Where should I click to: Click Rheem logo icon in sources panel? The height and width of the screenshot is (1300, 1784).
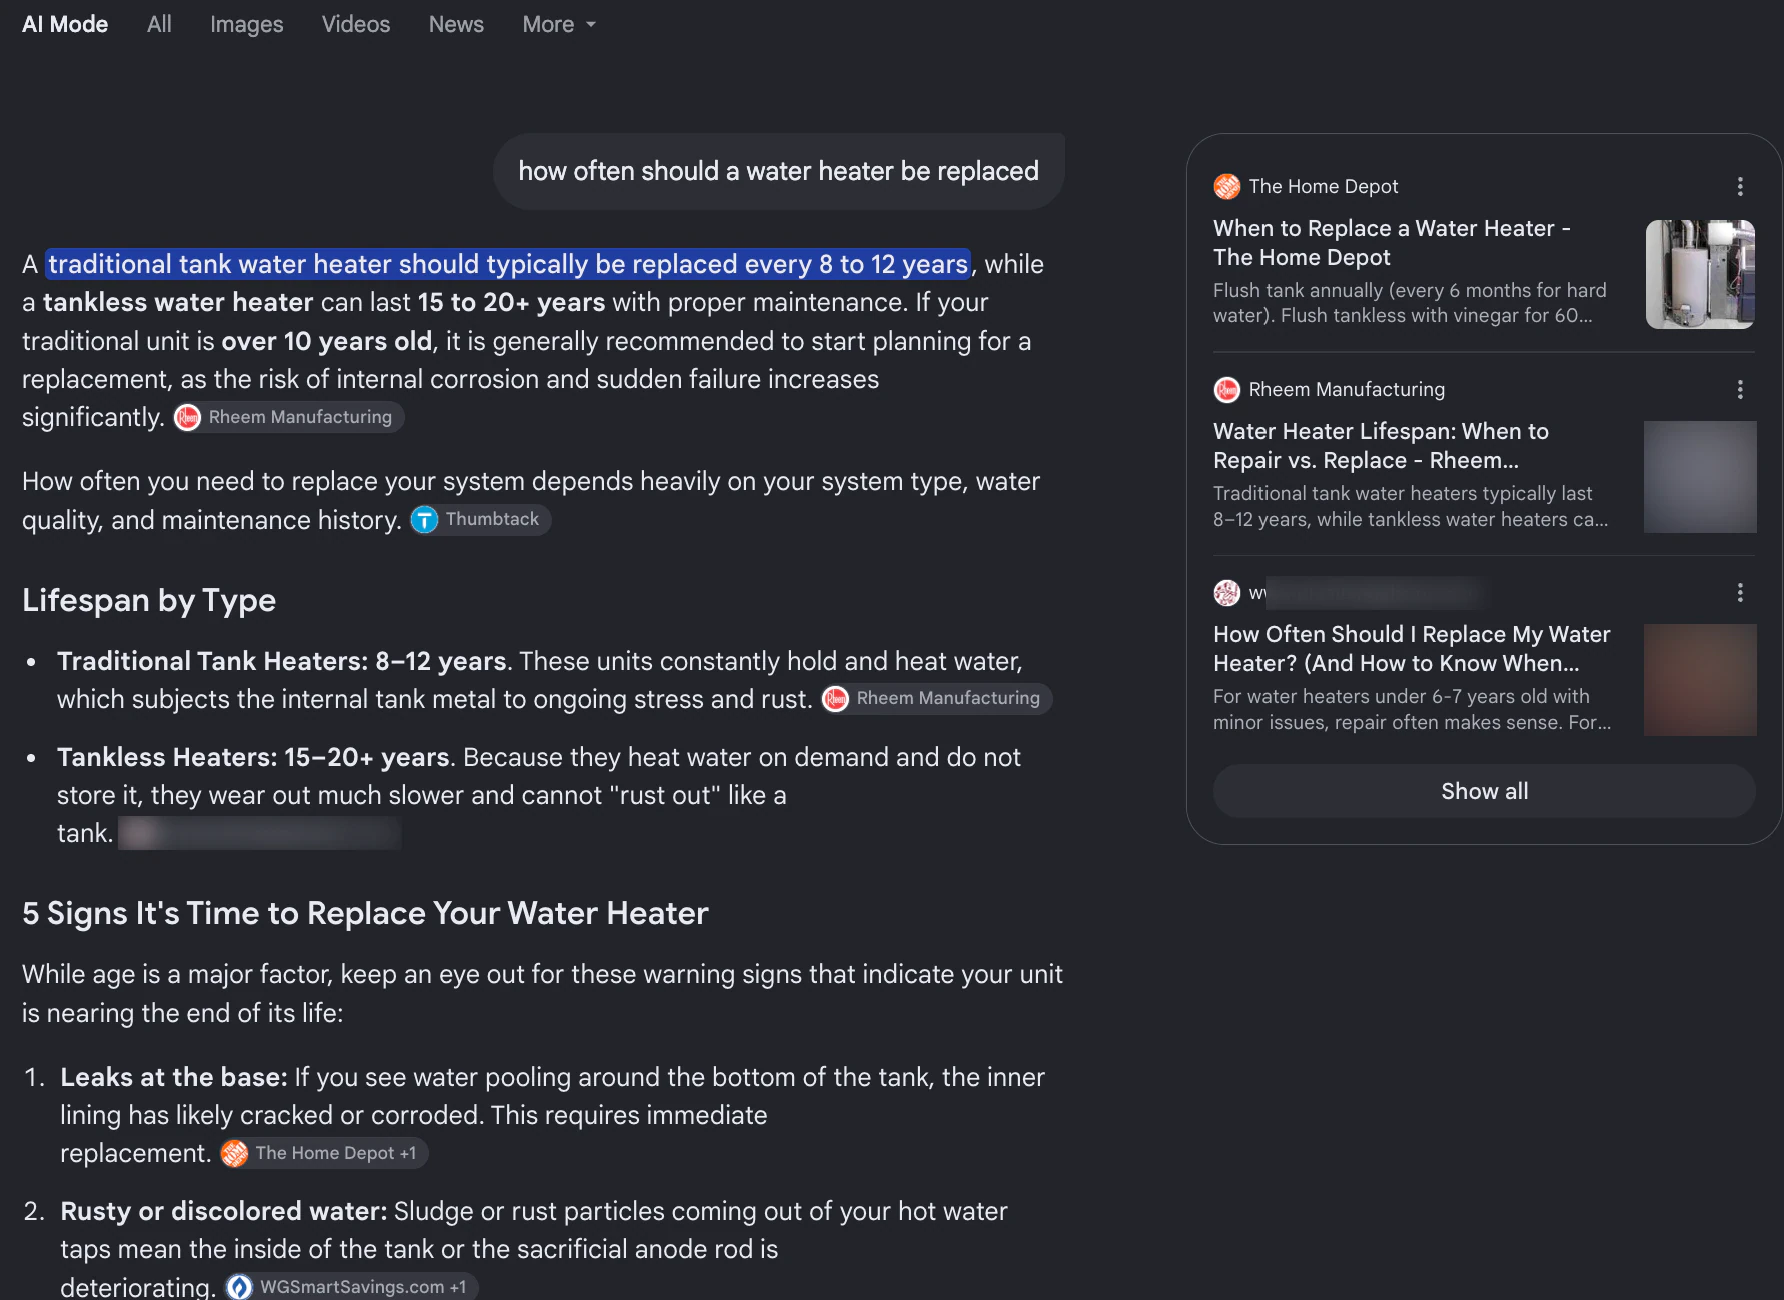[x=1227, y=390]
